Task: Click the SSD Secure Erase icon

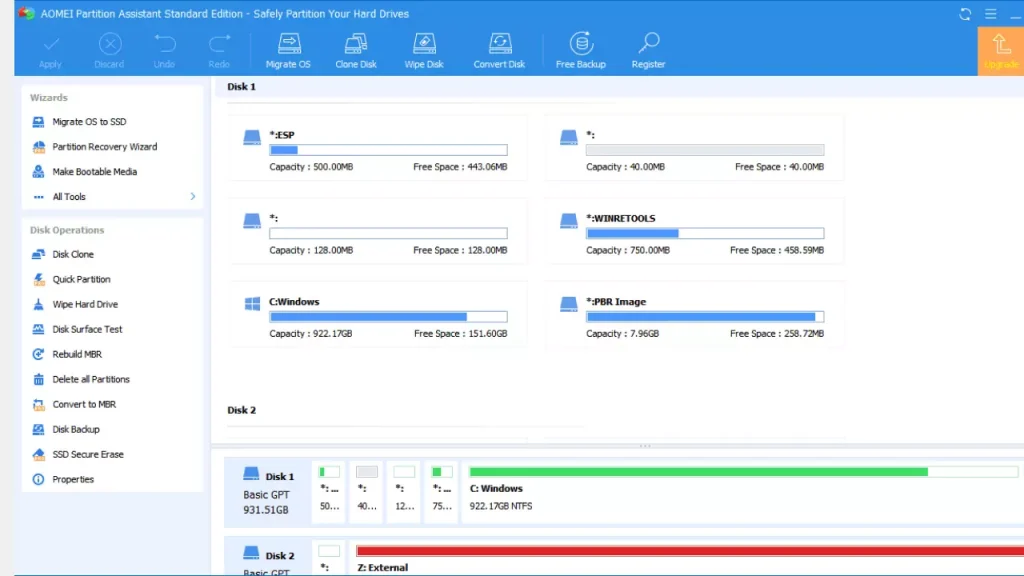Action: tap(39, 455)
